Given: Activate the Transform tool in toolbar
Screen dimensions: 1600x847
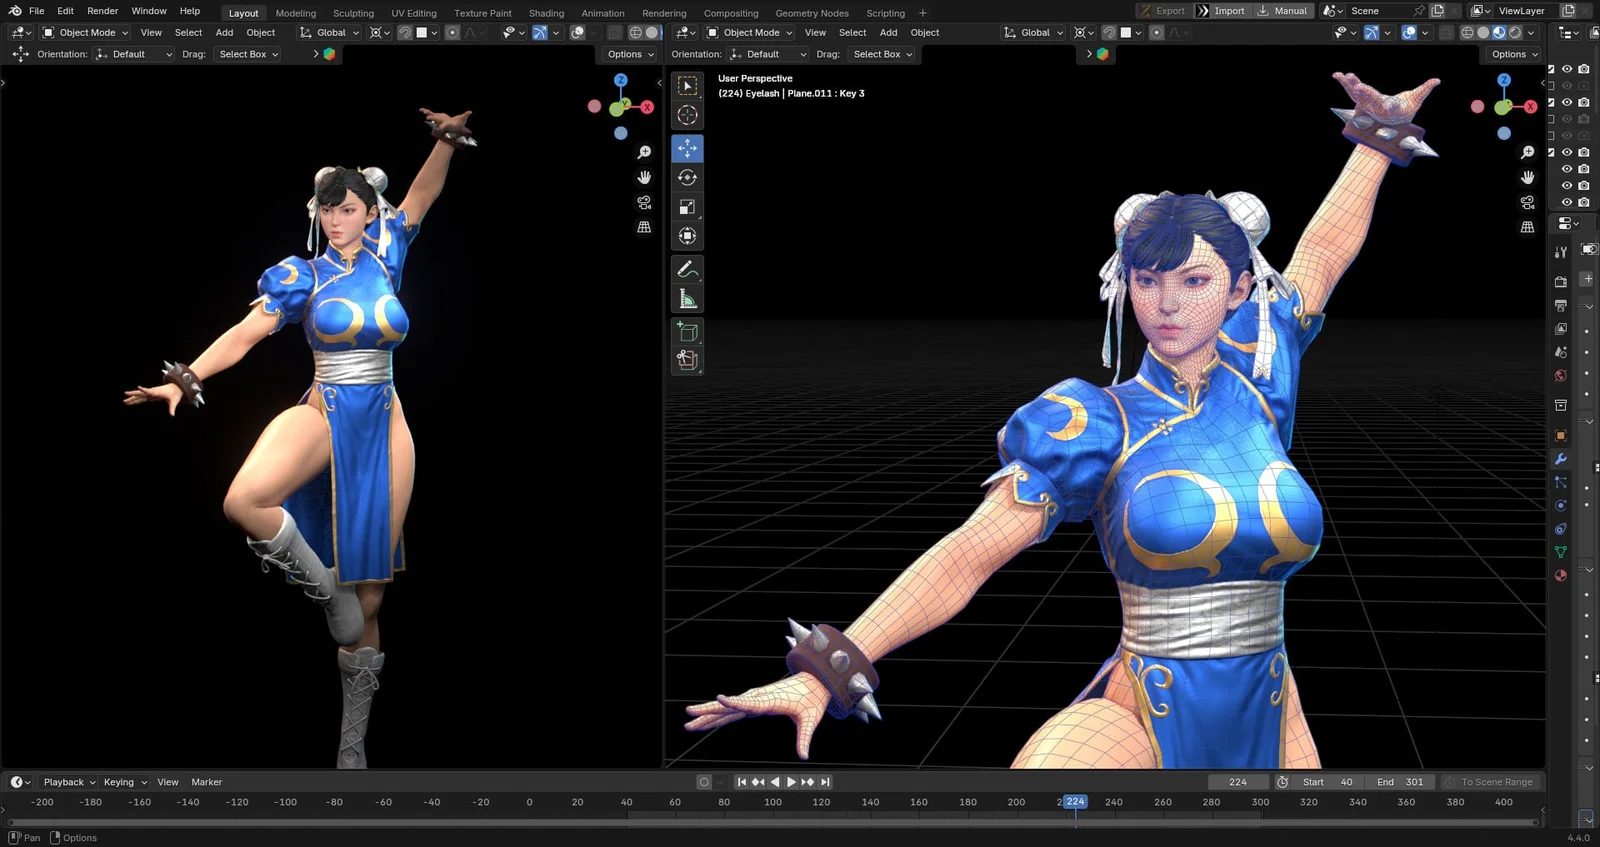Looking at the screenshot, I should pyautogui.click(x=687, y=236).
